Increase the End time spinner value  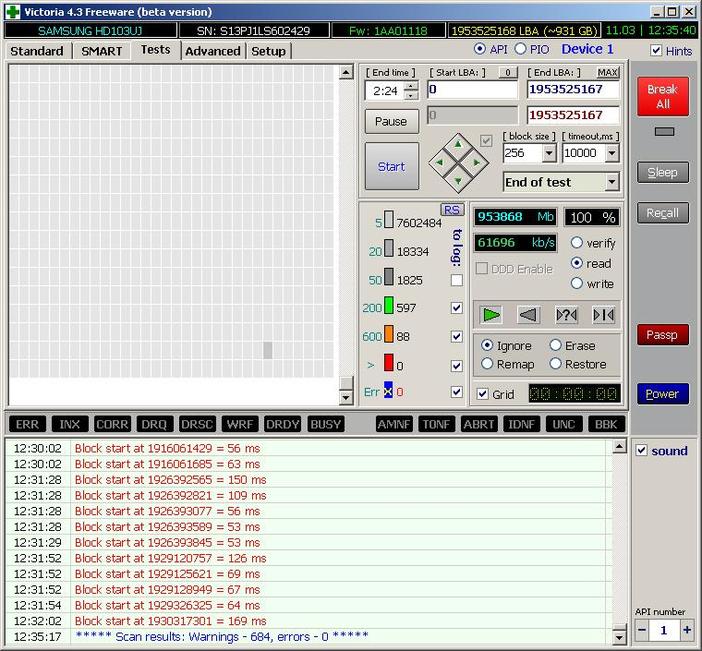coord(411,86)
